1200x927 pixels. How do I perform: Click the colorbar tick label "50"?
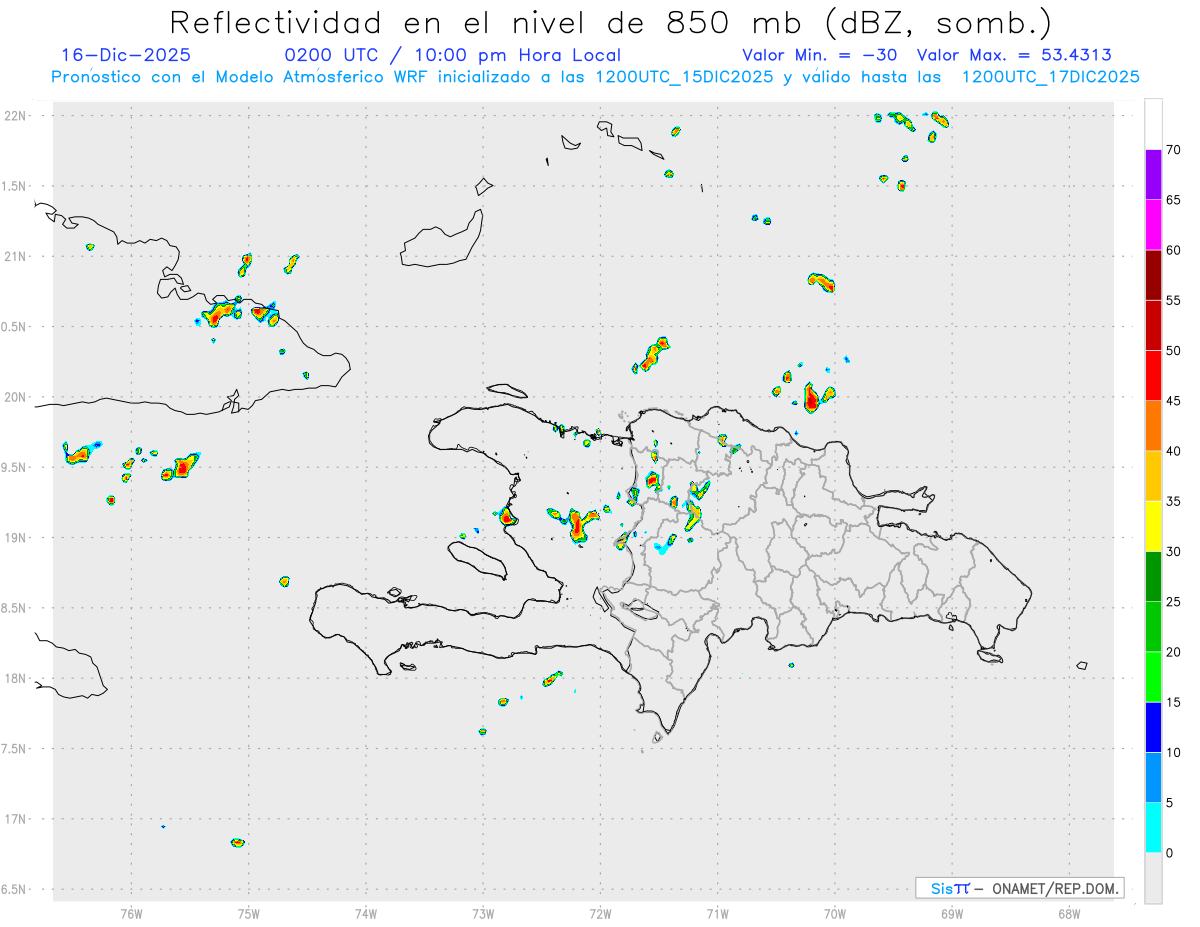click(x=1174, y=350)
